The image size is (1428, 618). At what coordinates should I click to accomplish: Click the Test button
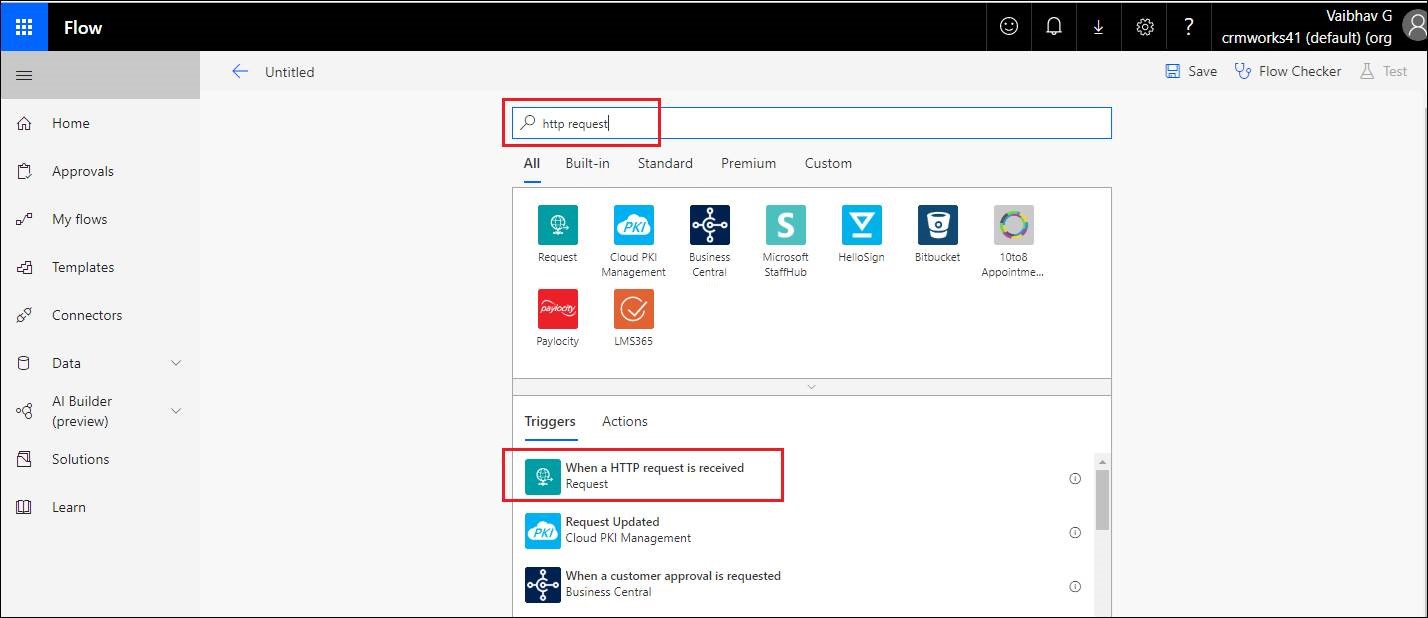coord(1383,71)
